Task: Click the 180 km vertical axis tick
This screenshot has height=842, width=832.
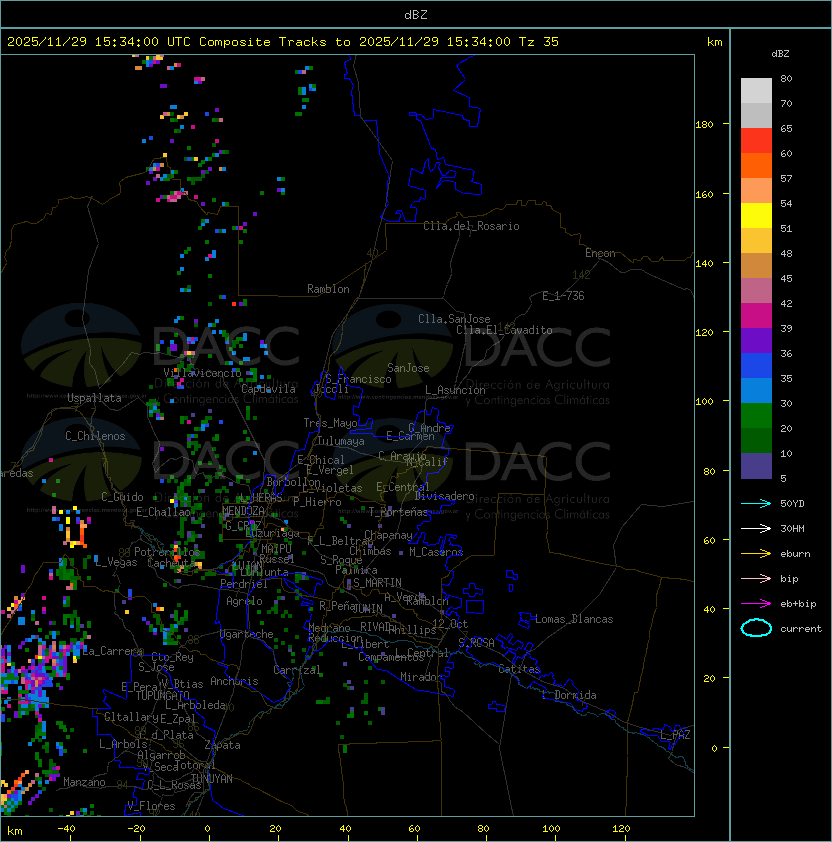Action: [x=705, y=125]
